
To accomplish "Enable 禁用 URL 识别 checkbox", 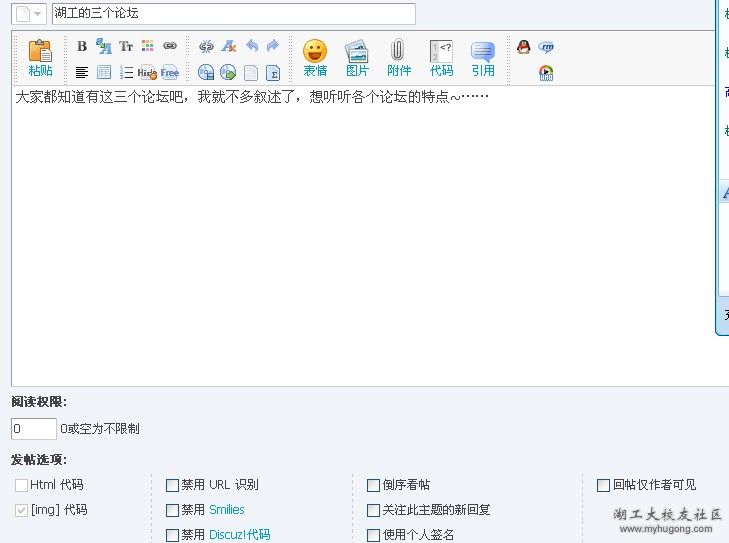I will pos(172,485).
